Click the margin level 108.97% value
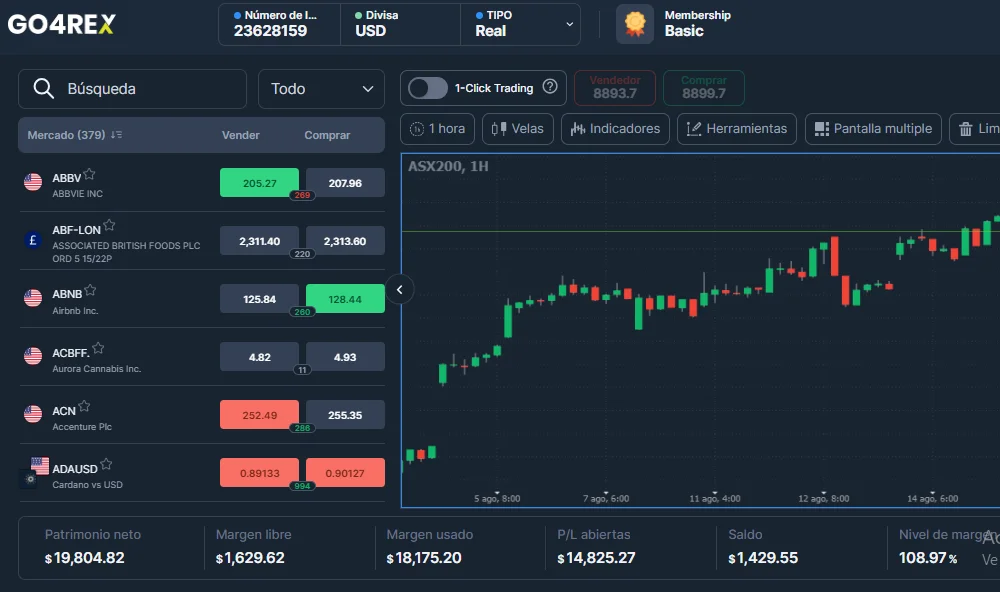Screen dimensions: 1000x592 click(928, 558)
